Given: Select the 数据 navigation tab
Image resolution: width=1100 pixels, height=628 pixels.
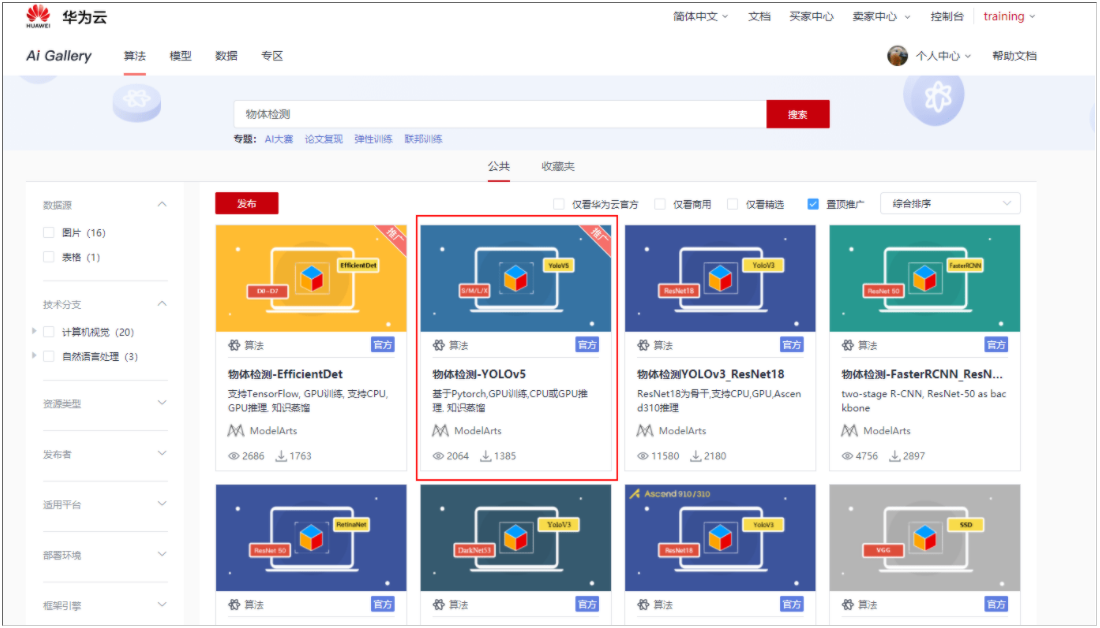Looking at the screenshot, I should click(x=226, y=56).
